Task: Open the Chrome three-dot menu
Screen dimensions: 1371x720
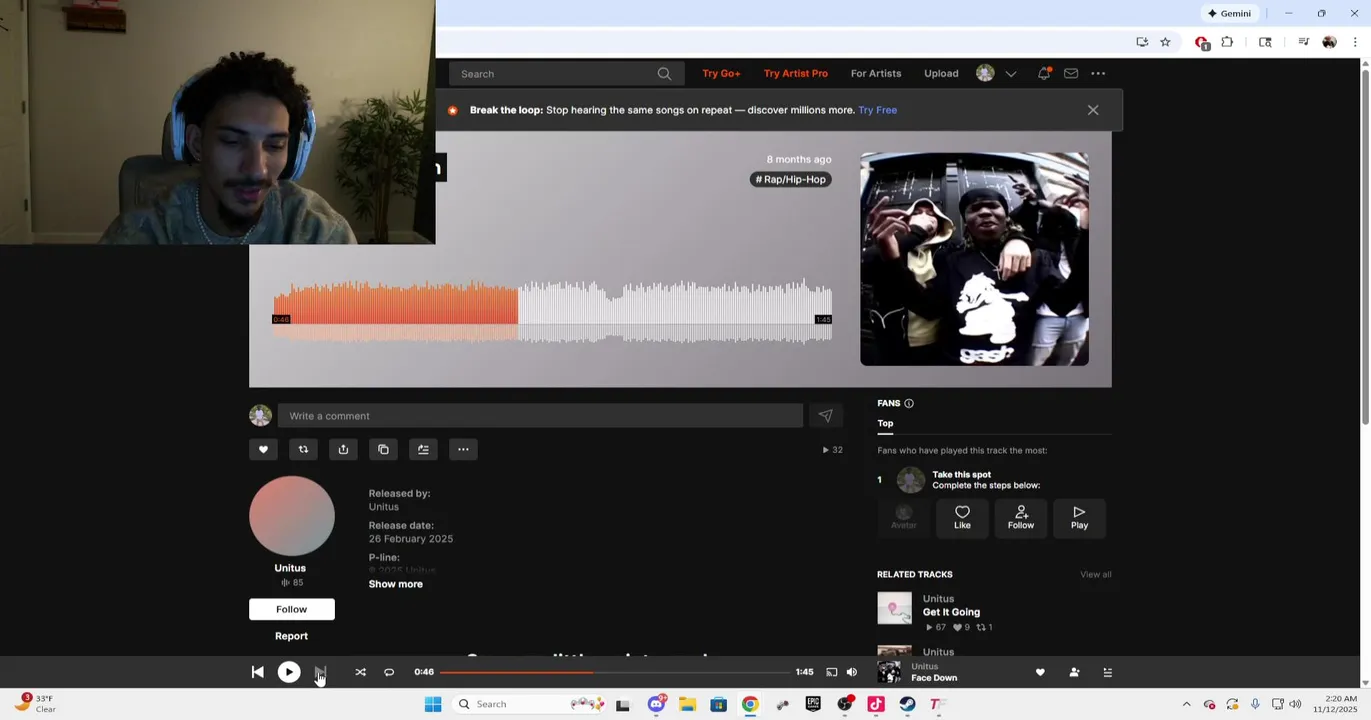Action: 1355,42
